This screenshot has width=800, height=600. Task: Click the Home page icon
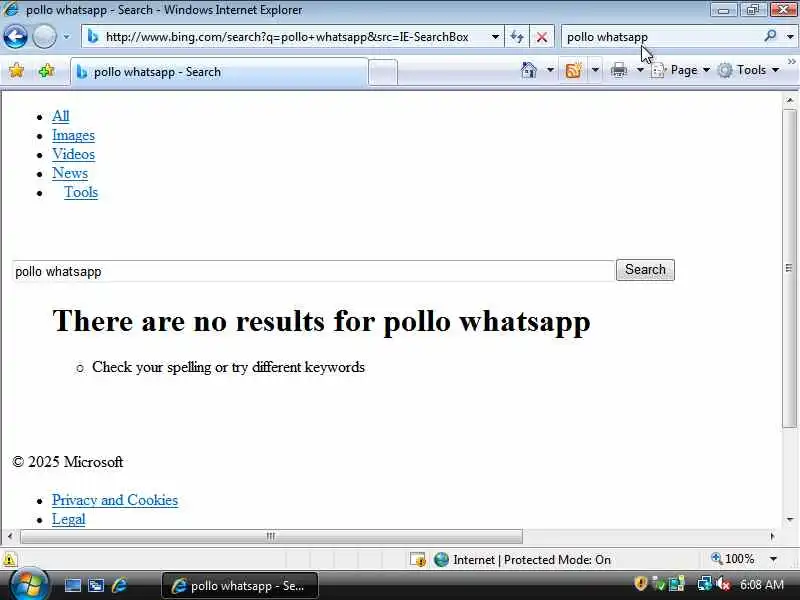point(529,70)
